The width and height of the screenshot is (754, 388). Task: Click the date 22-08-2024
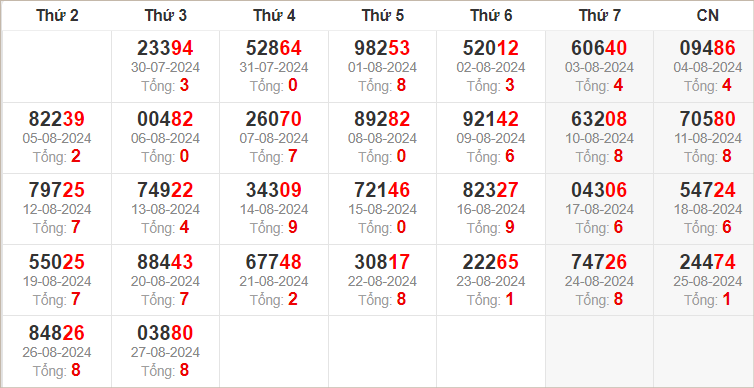click(x=382, y=281)
